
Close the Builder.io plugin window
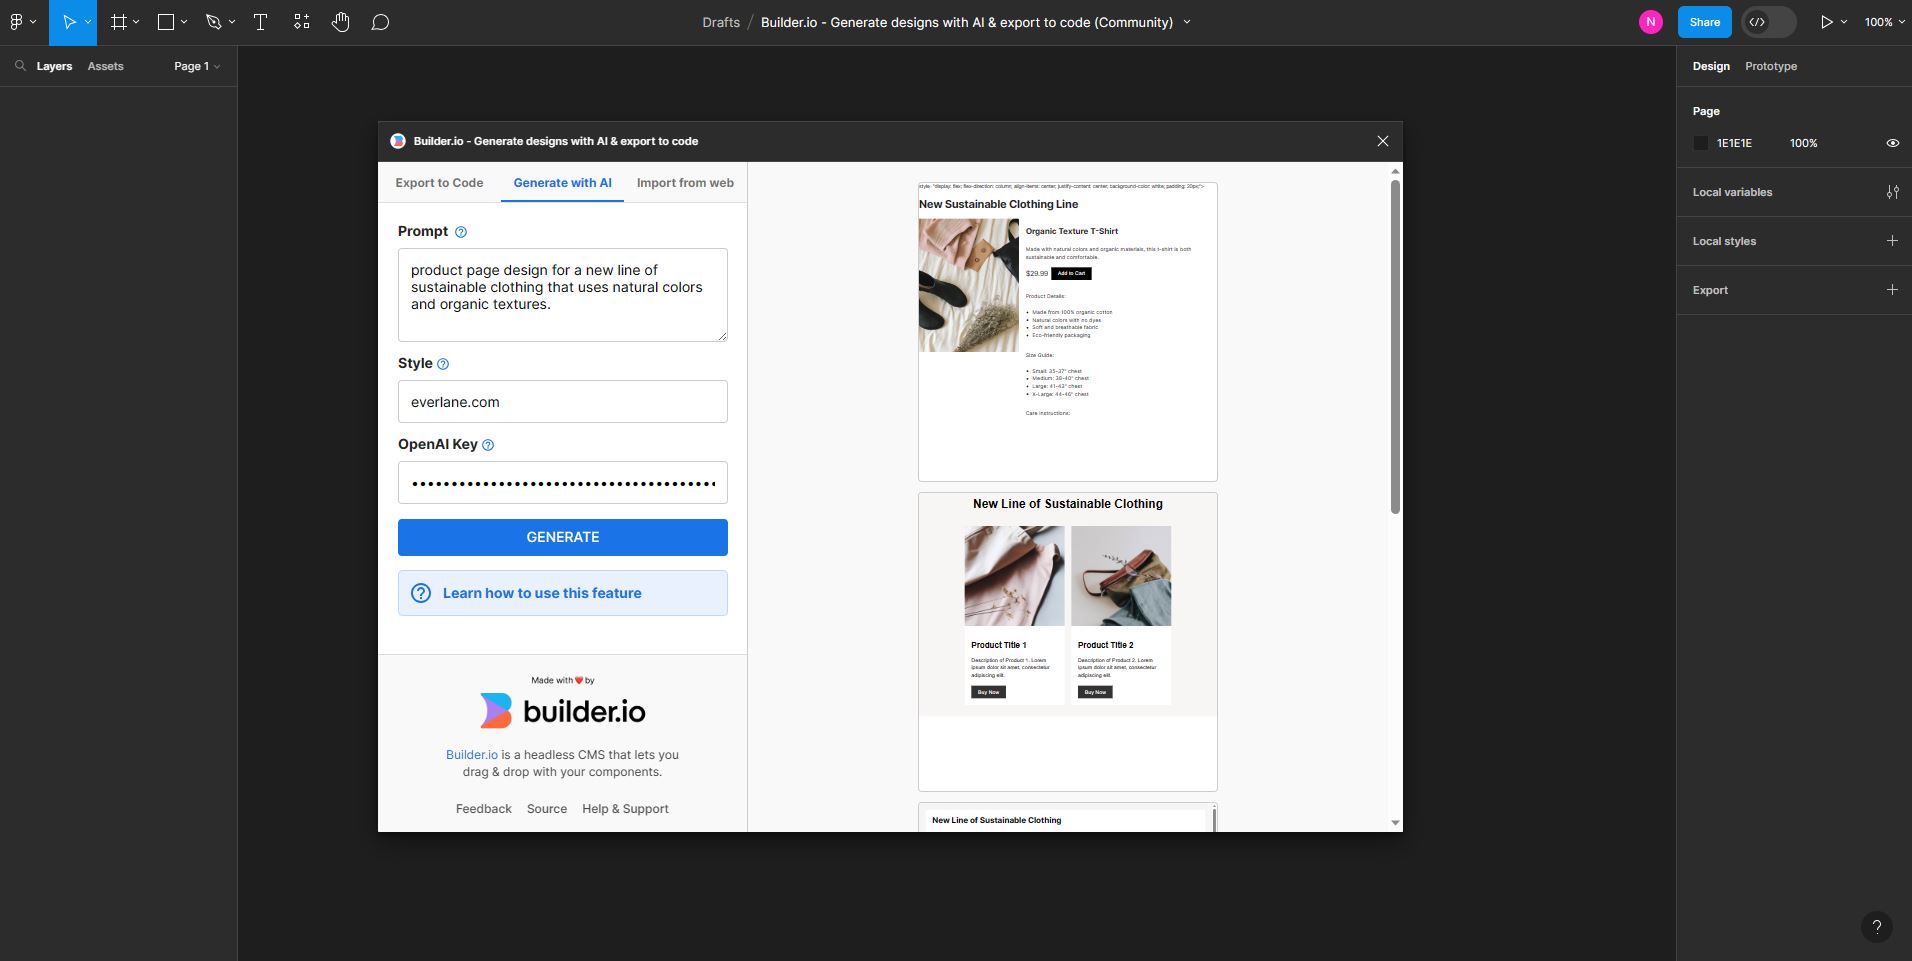1382,141
